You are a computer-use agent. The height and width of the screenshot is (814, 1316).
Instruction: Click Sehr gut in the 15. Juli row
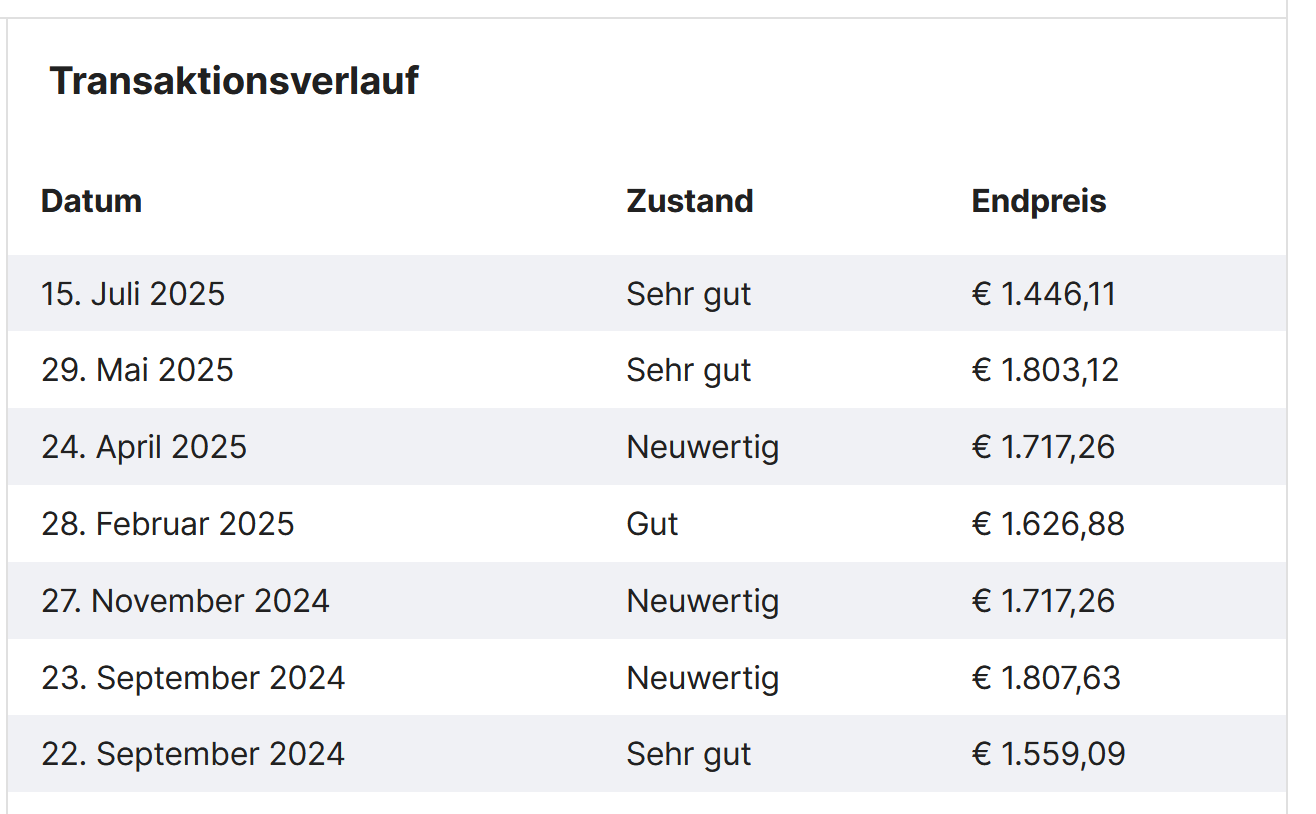(689, 294)
